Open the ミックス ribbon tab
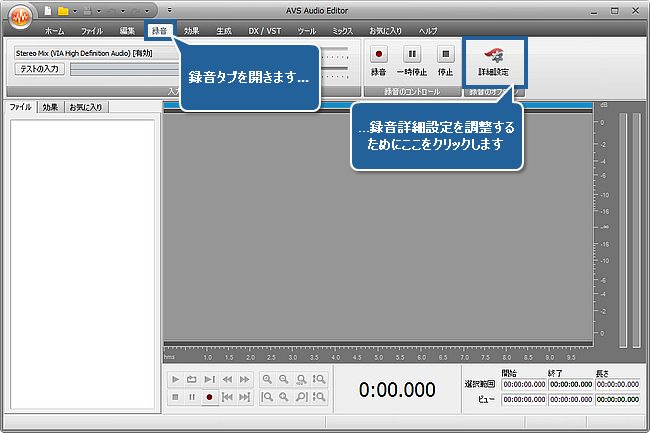The image size is (650, 433). pos(343,31)
